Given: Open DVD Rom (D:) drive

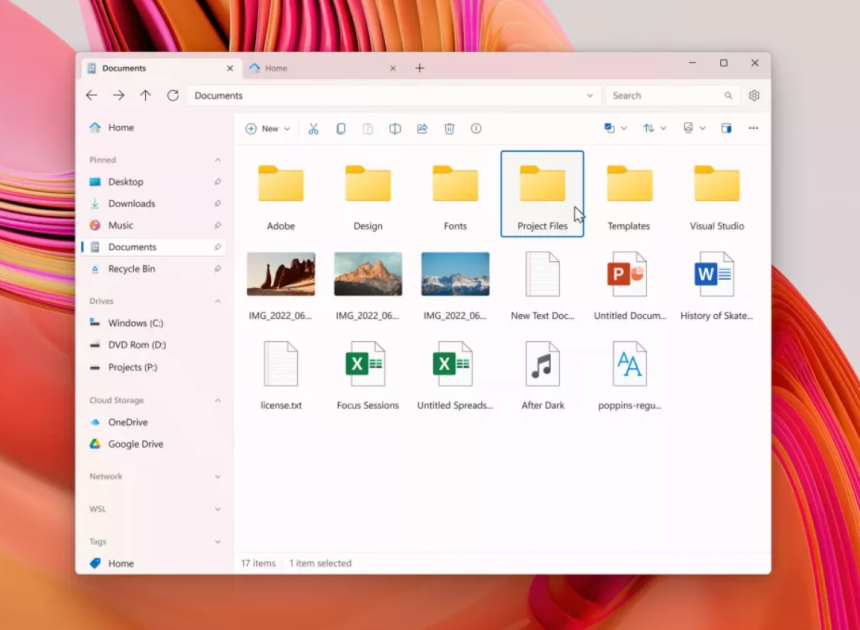Looking at the screenshot, I should pos(154,345).
